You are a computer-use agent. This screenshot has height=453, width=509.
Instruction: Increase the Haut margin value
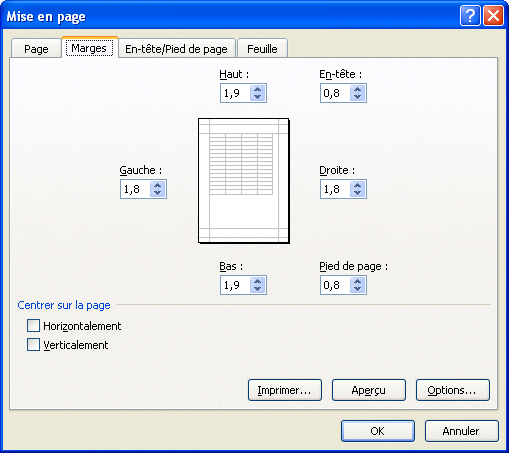257,89
